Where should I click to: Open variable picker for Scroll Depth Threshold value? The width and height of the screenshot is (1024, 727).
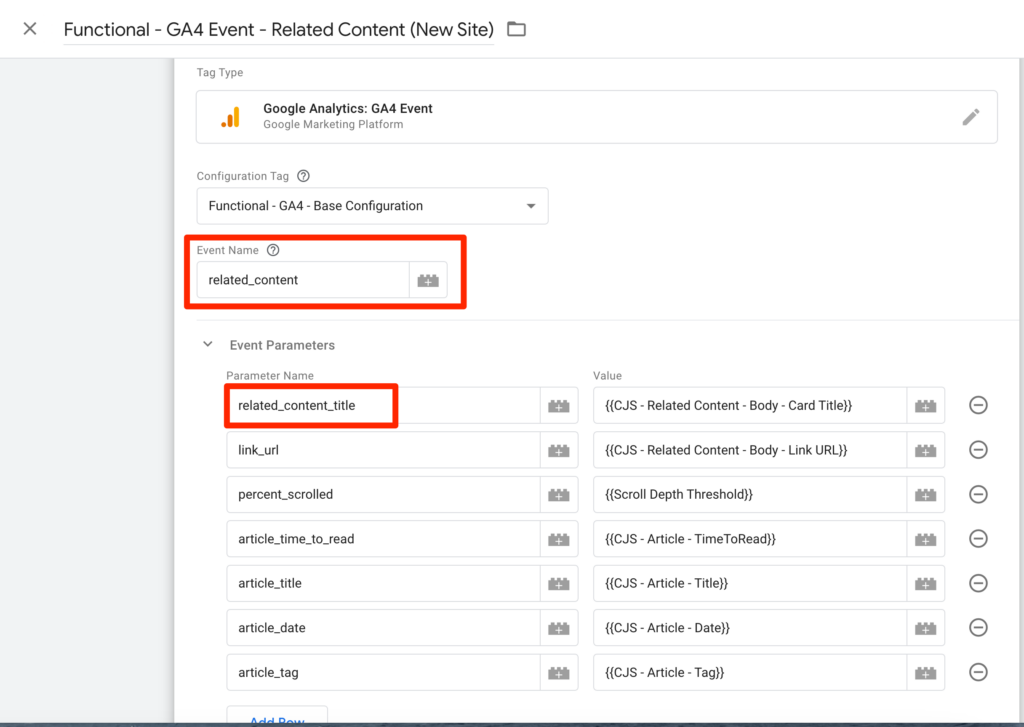point(925,495)
